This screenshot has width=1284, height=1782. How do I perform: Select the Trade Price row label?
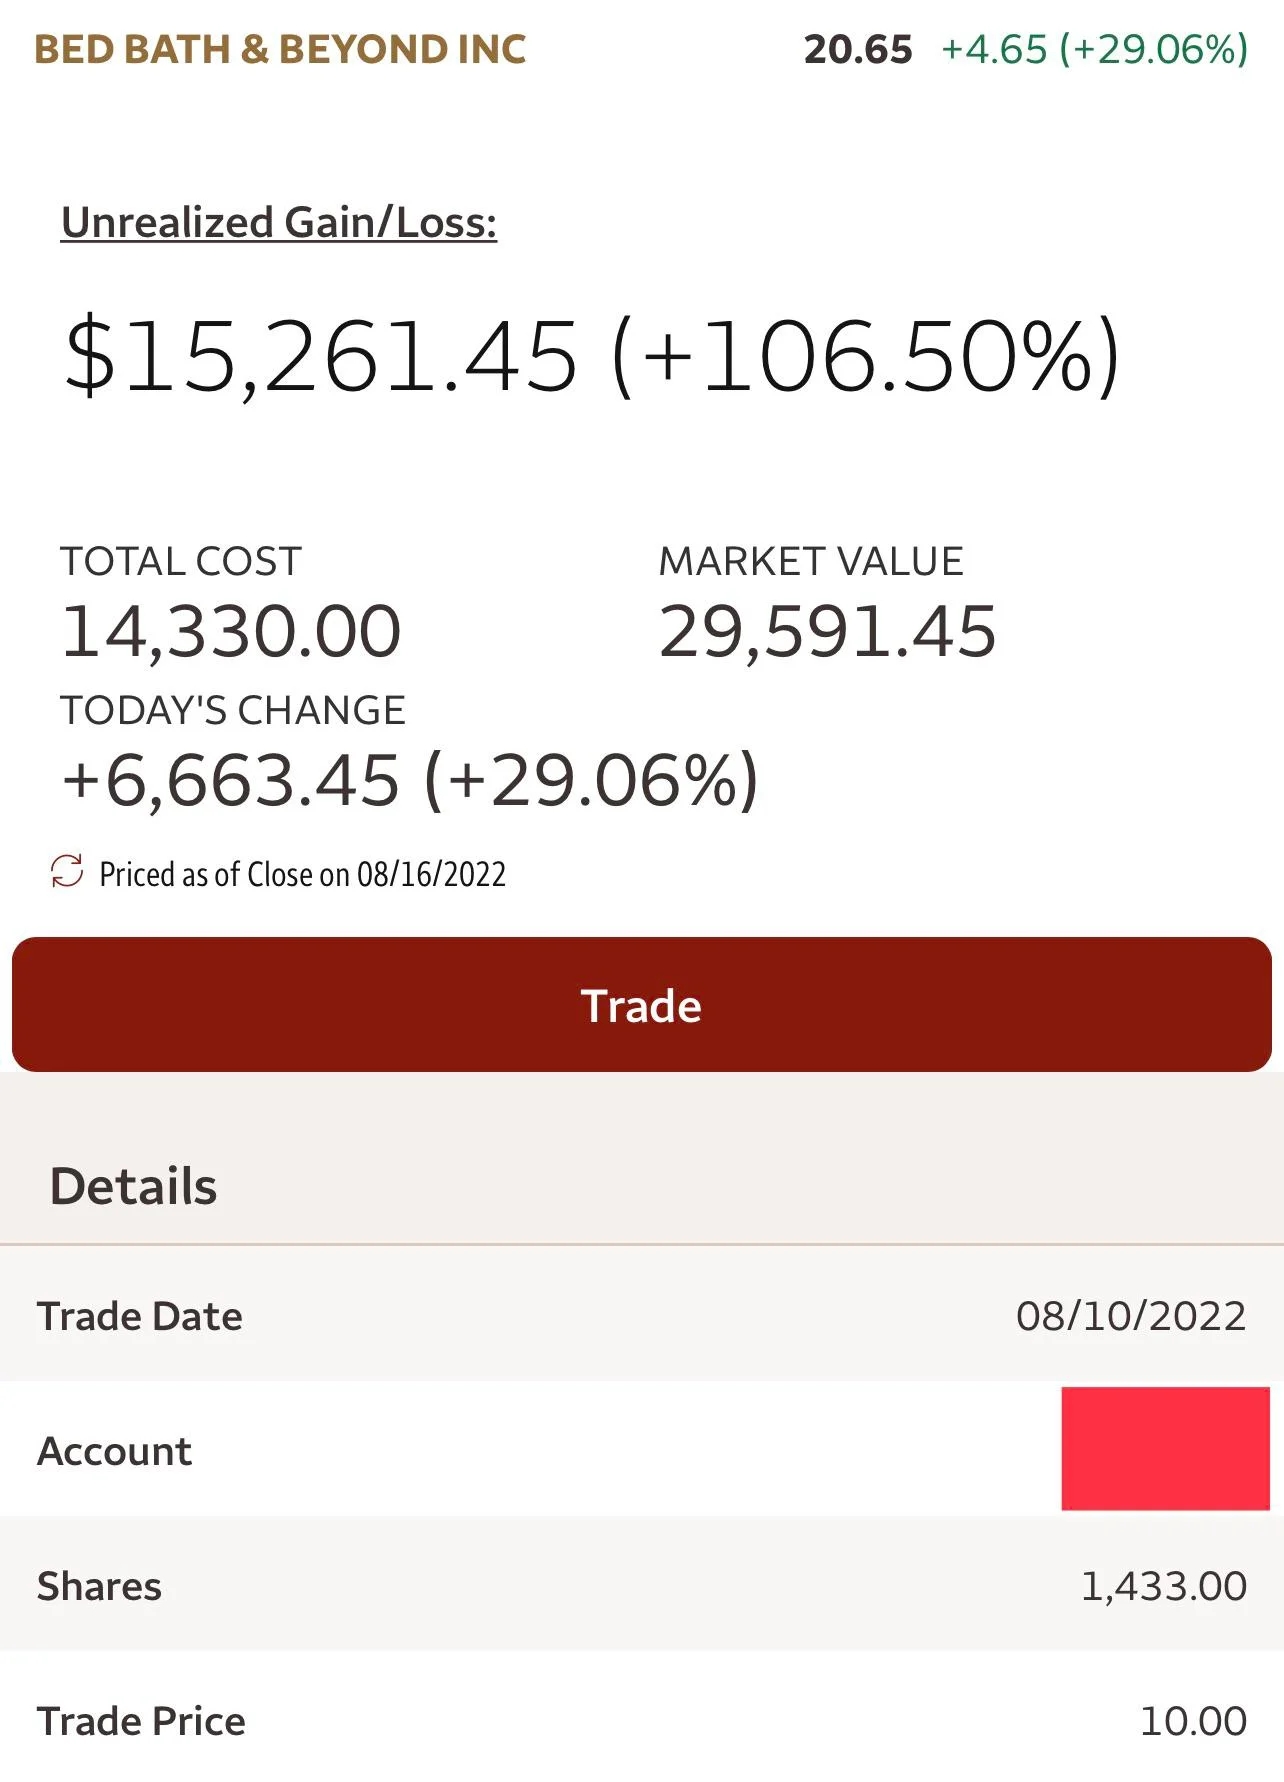(141, 1721)
